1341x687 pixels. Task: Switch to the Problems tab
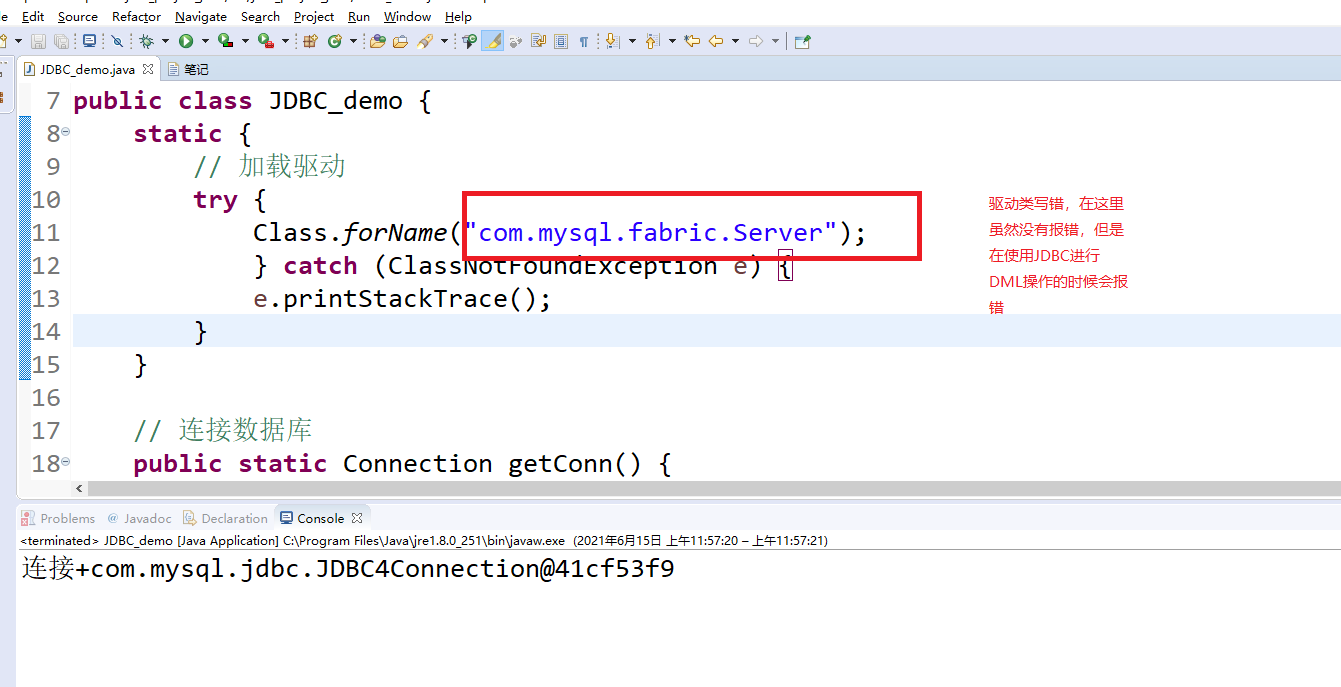(x=68, y=518)
